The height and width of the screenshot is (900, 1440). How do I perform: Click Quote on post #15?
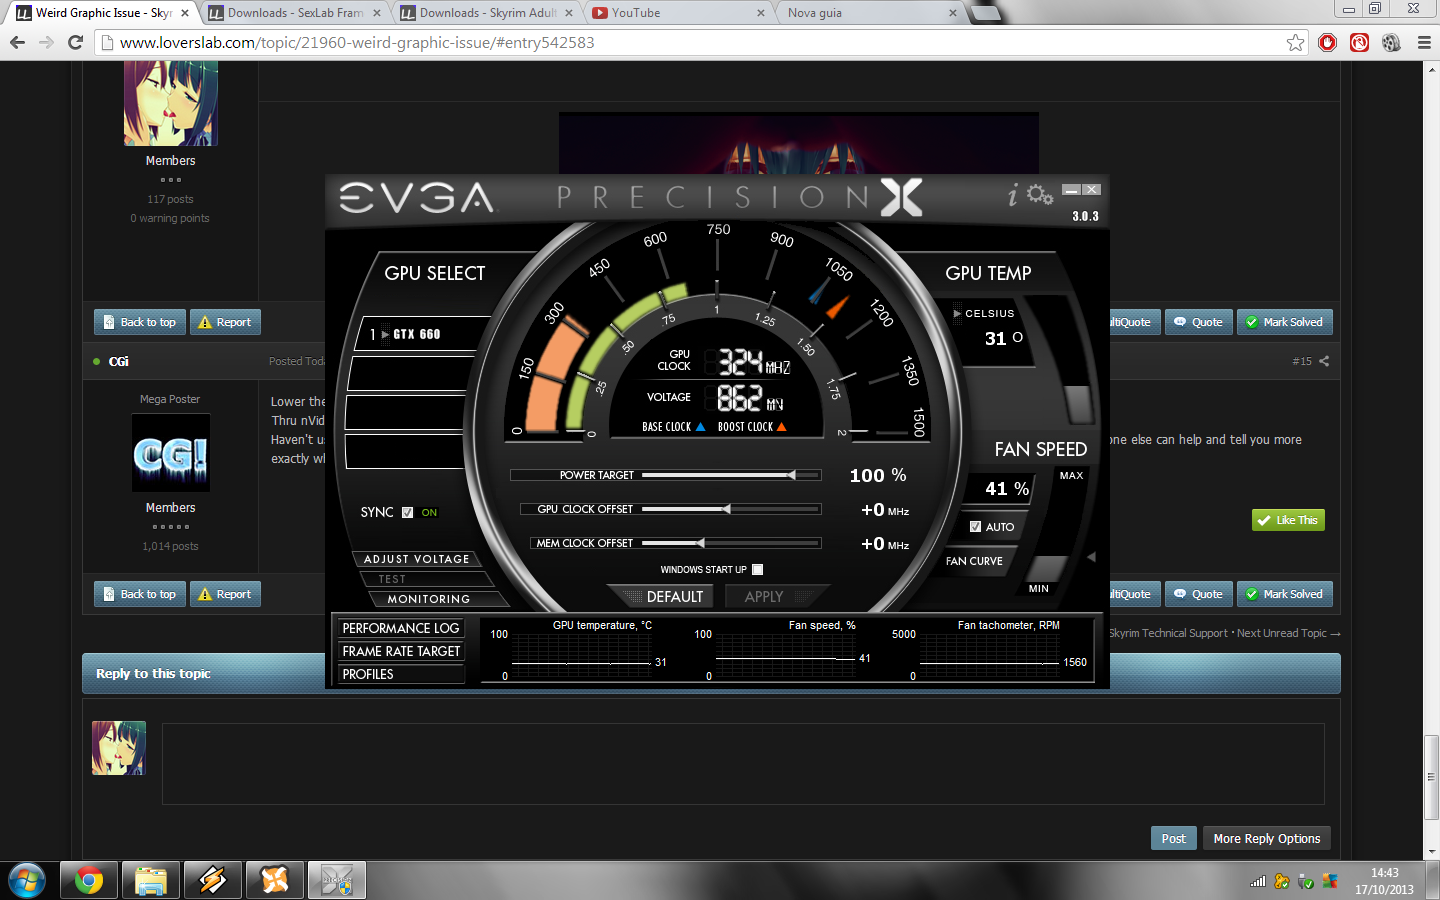[1198, 594]
